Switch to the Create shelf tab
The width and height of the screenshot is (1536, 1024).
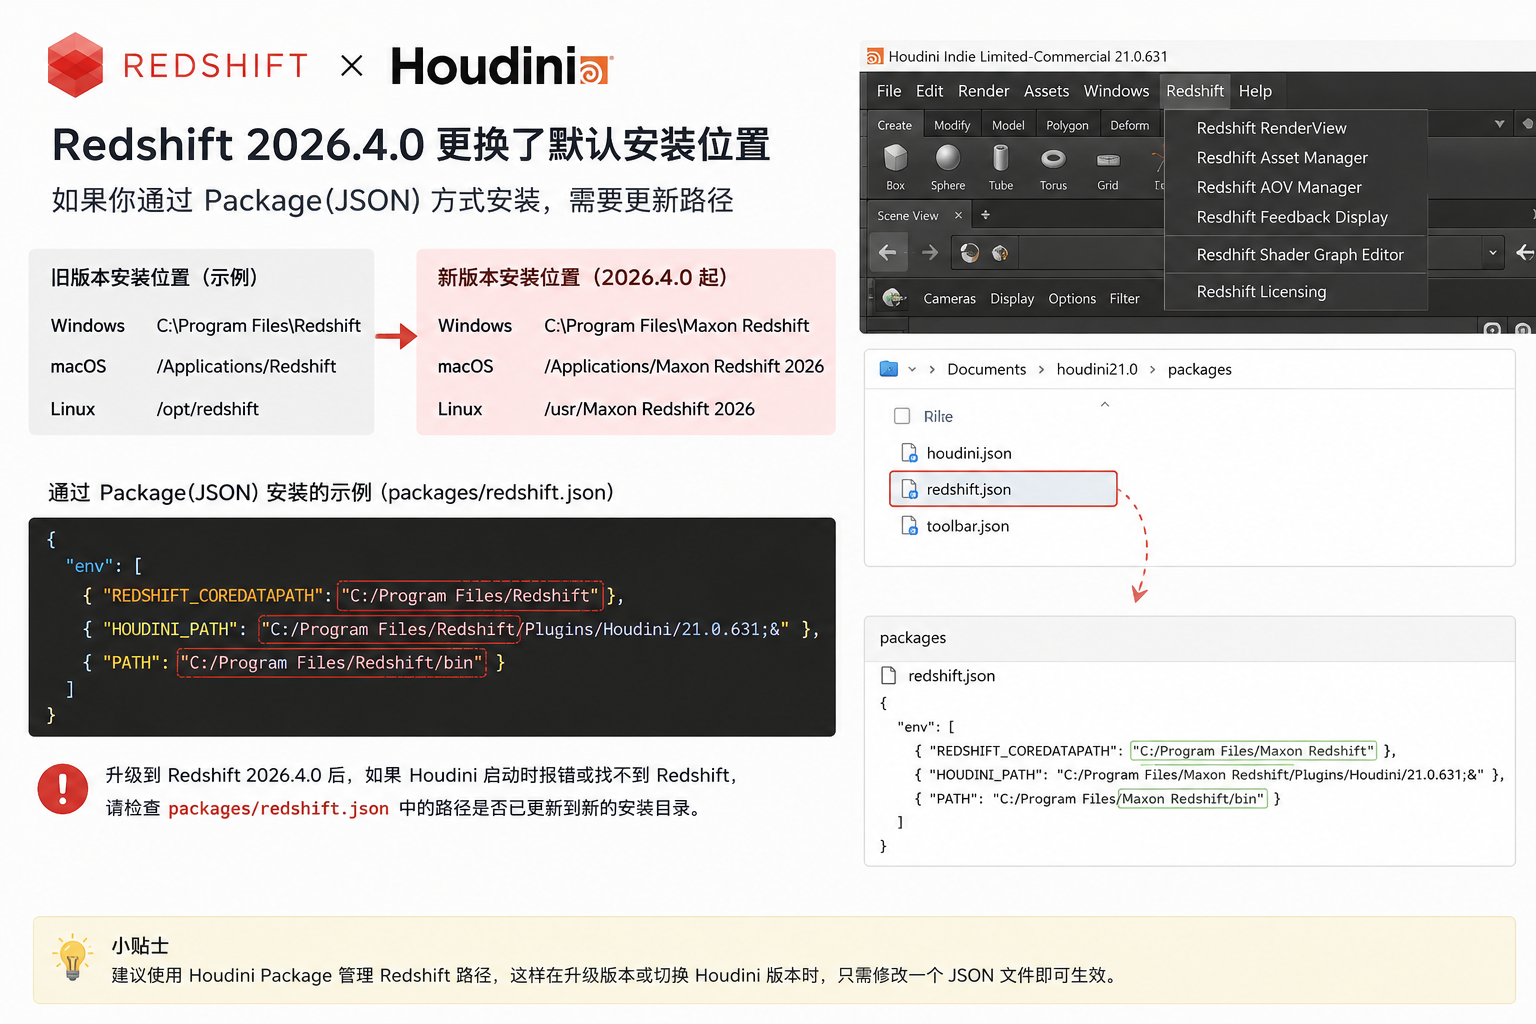tap(894, 125)
